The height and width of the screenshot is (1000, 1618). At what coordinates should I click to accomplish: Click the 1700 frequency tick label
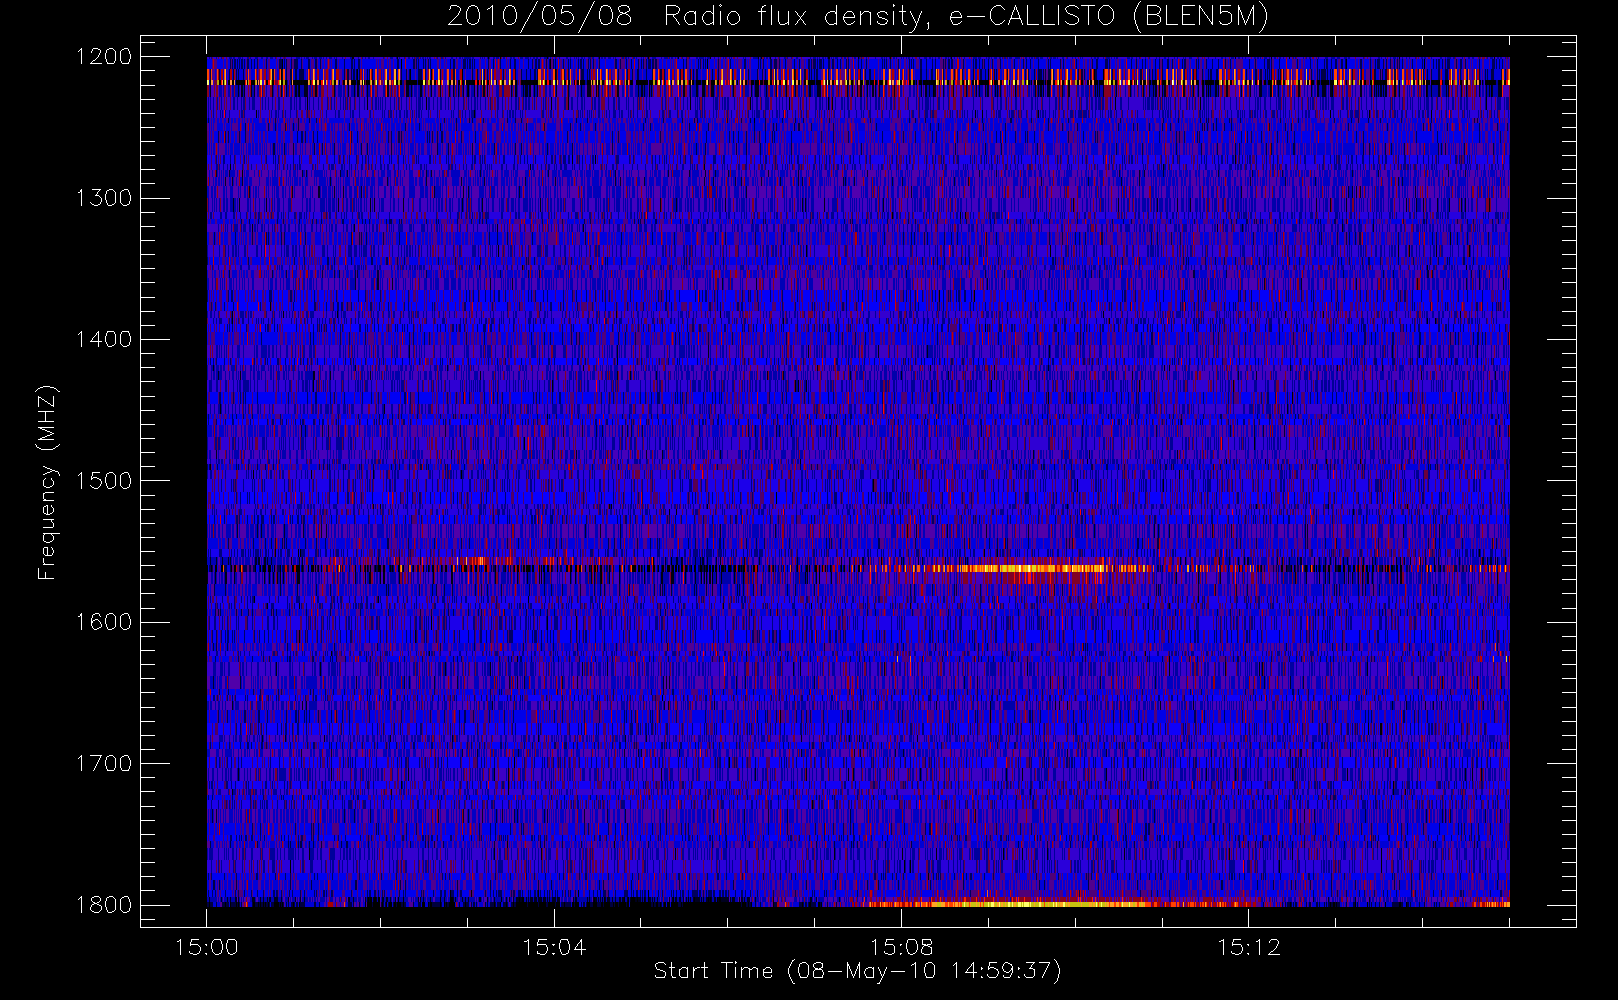(104, 763)
